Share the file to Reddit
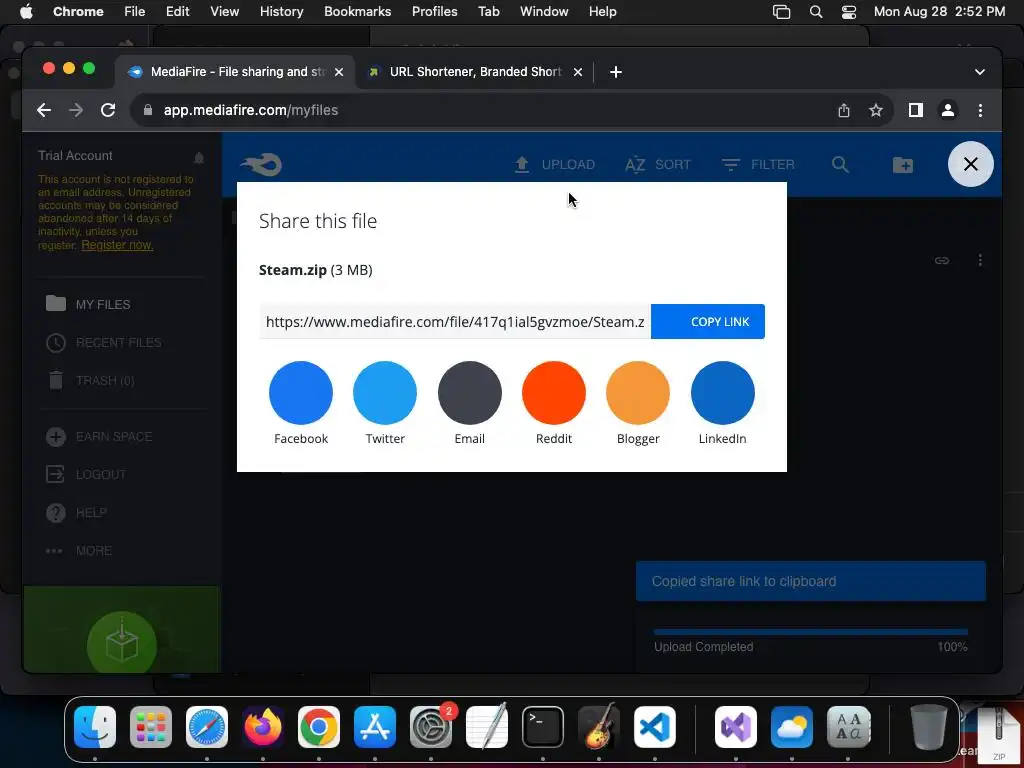 [x=554, y=392]
